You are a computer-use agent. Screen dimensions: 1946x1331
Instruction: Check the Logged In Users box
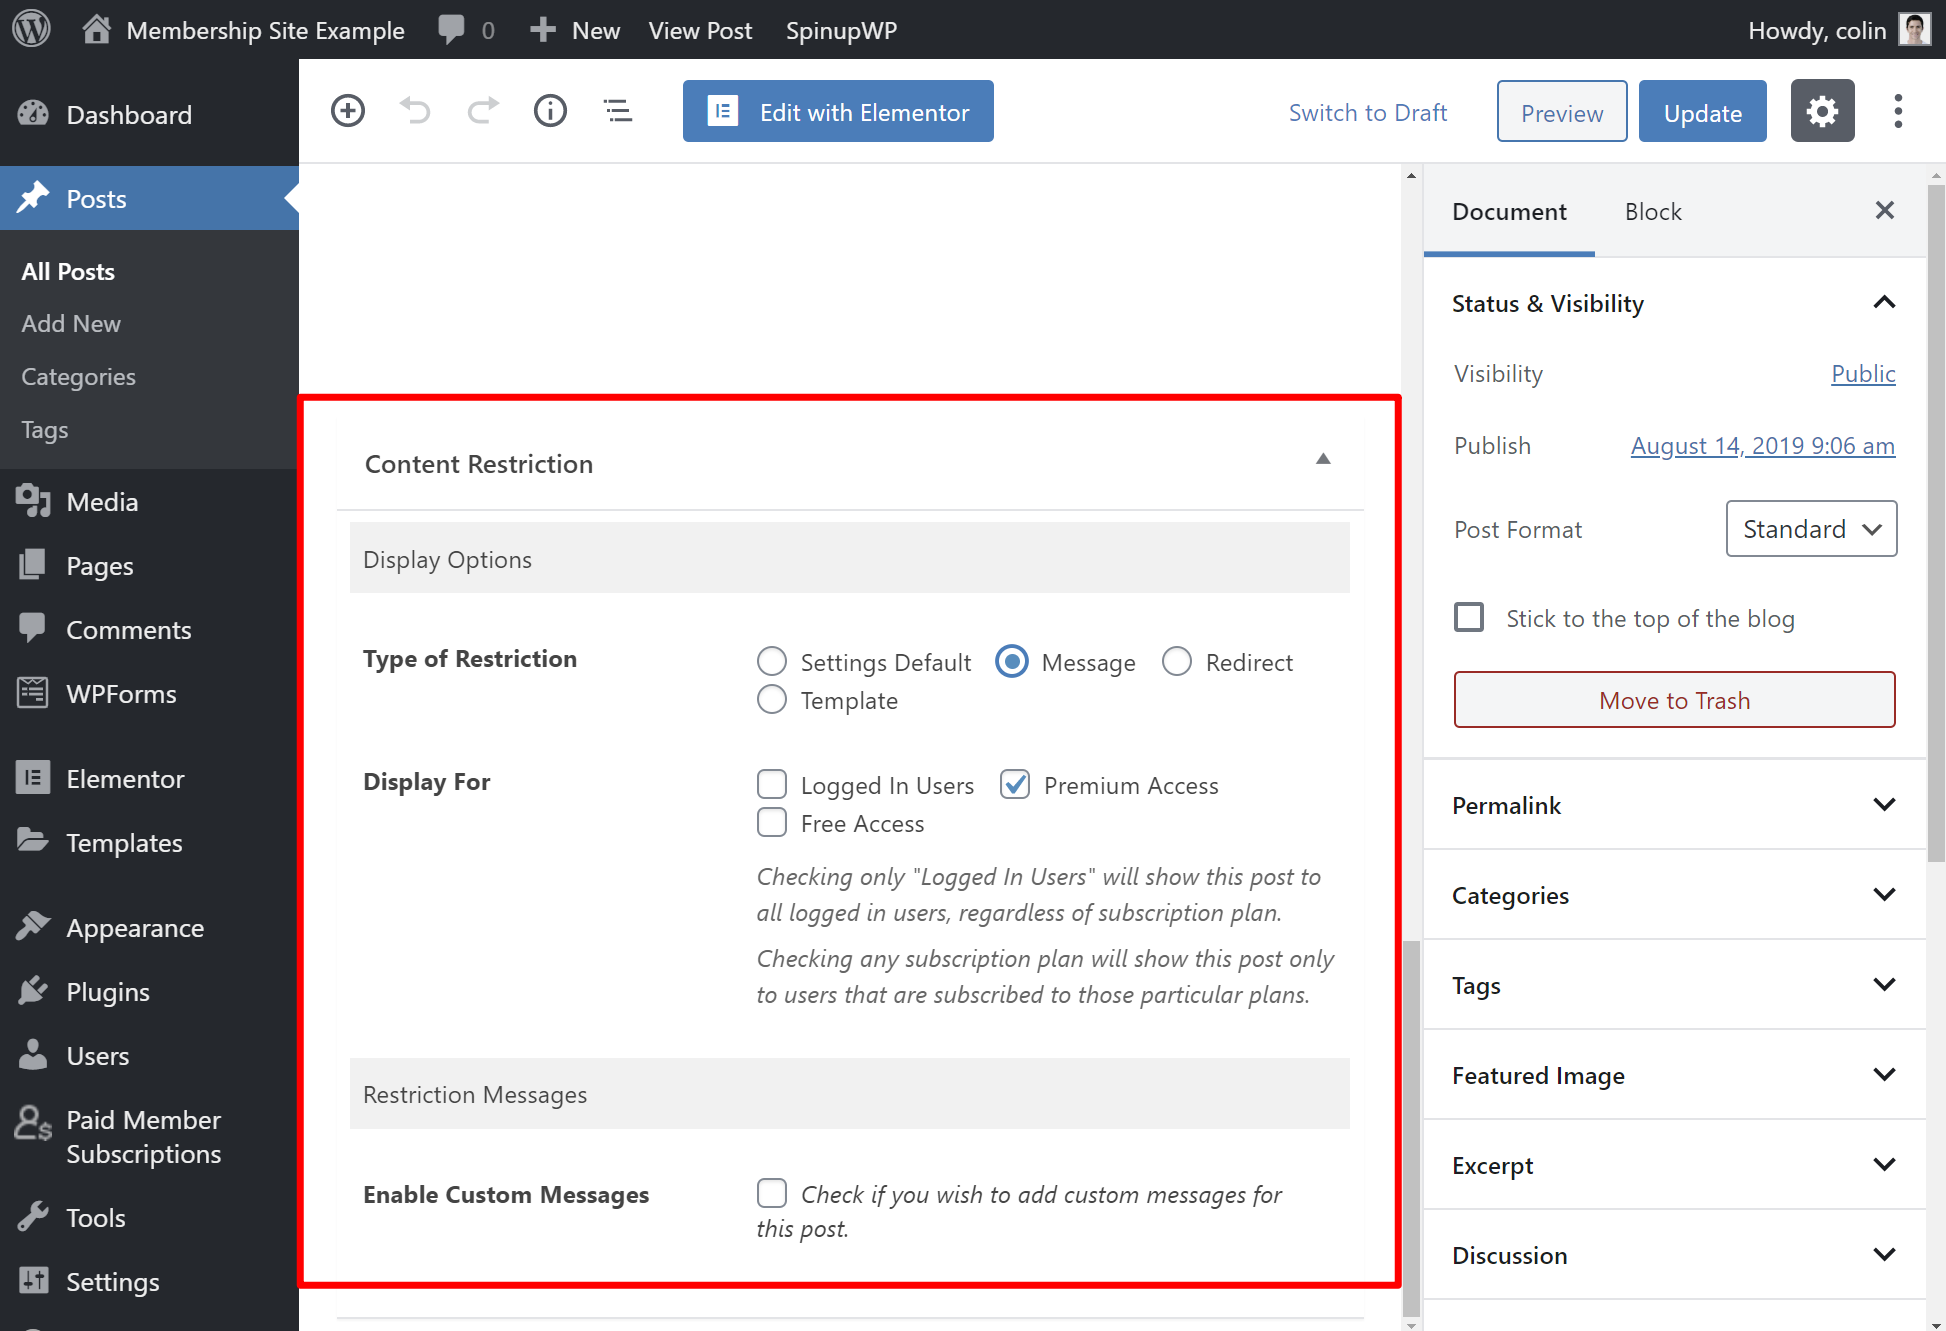[771, 784]
